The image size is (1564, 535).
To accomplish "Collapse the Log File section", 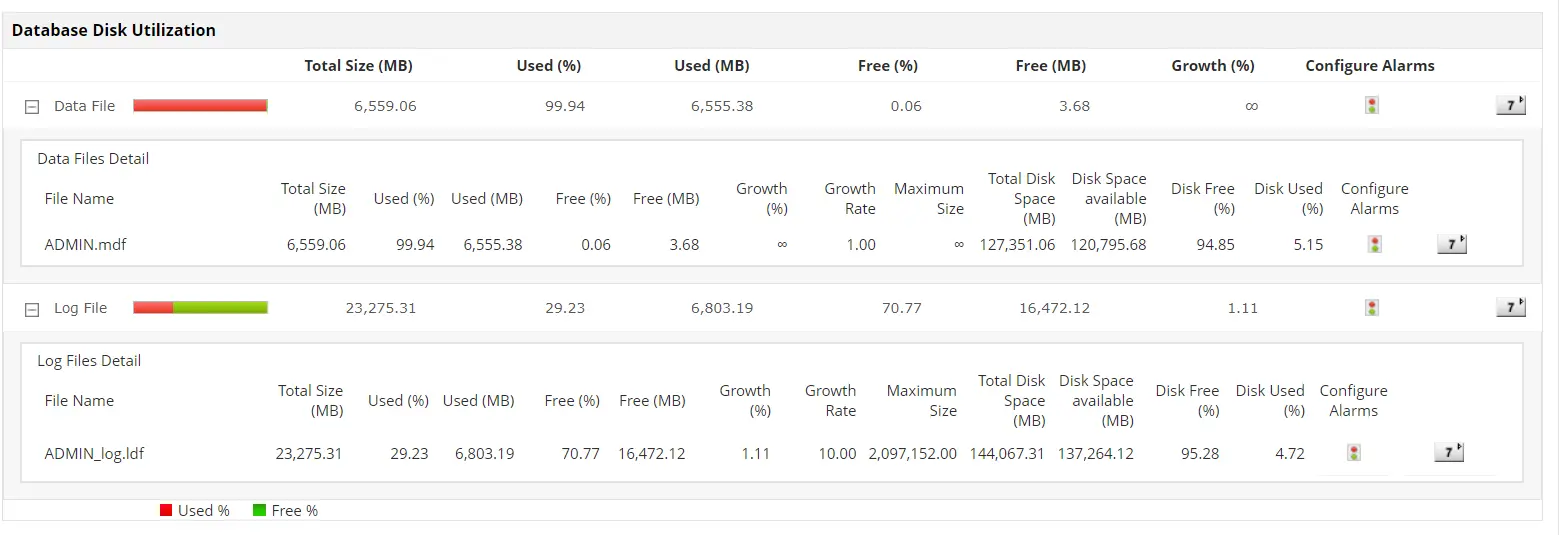I will click(32, 309).
